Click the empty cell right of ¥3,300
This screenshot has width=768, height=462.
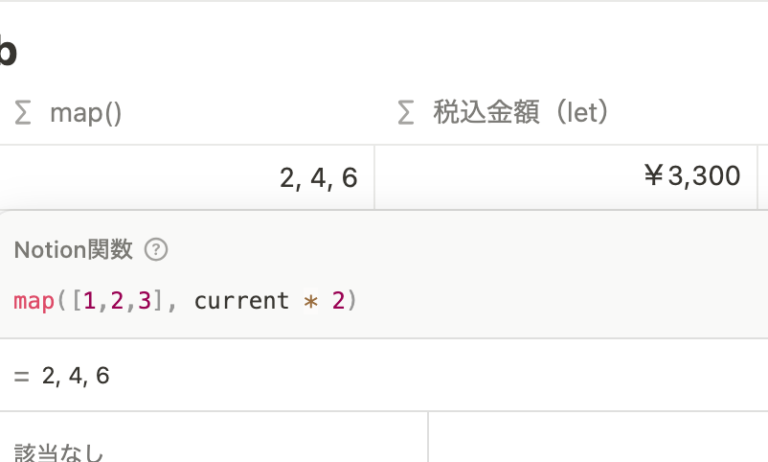tap(763, 177)
